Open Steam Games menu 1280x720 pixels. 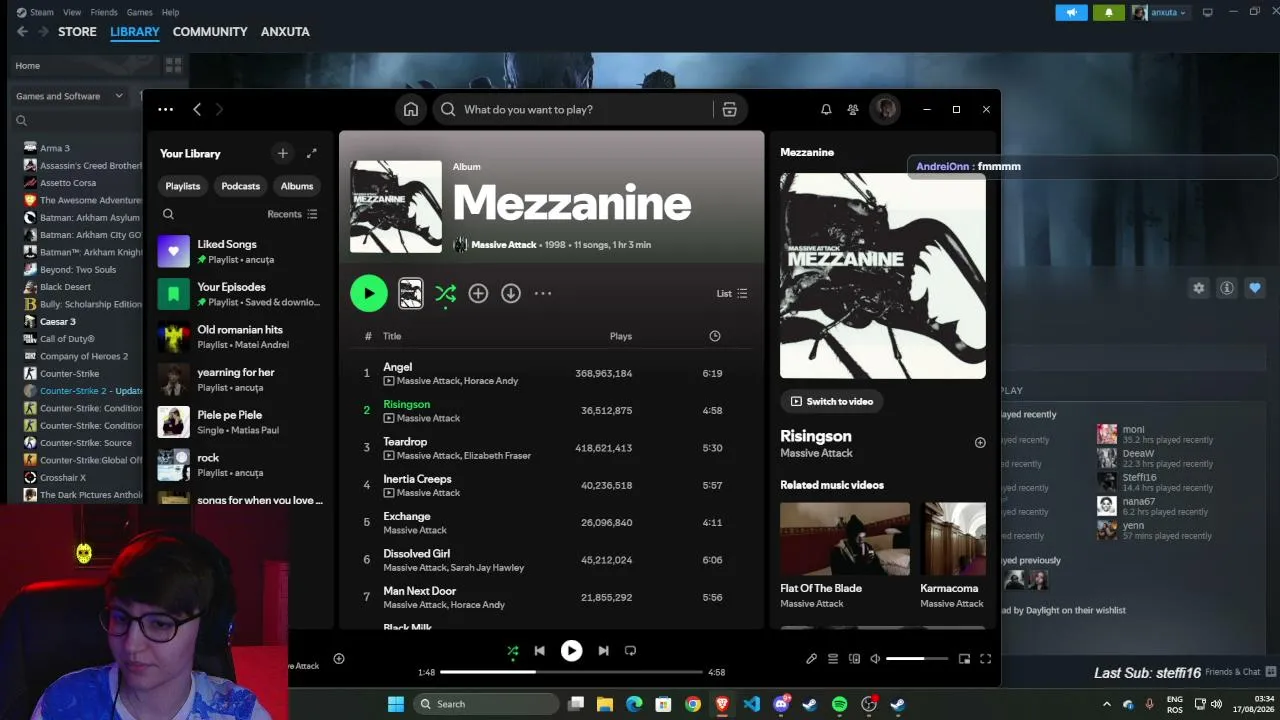[x=140, y=12]
